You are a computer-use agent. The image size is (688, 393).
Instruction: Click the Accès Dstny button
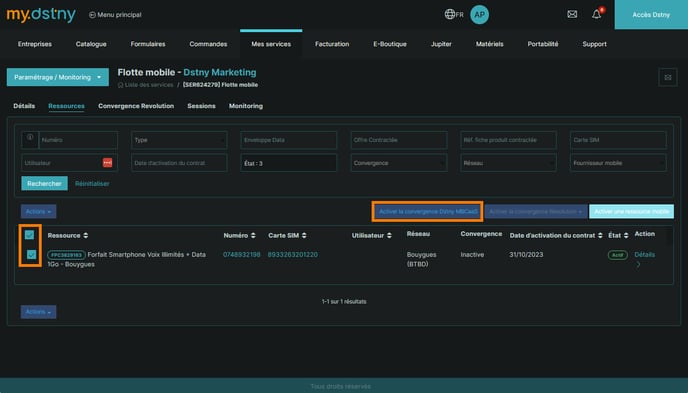coord(651,14)
